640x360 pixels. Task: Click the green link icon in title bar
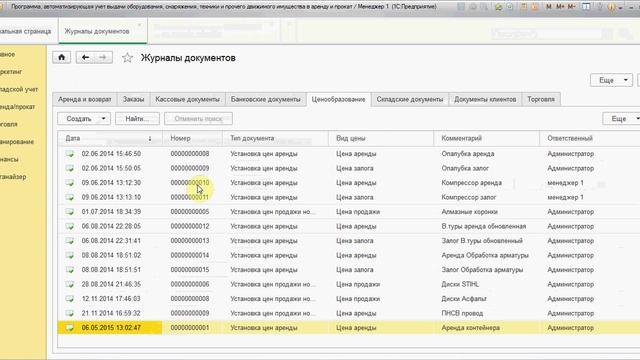(x=498, y=7)
